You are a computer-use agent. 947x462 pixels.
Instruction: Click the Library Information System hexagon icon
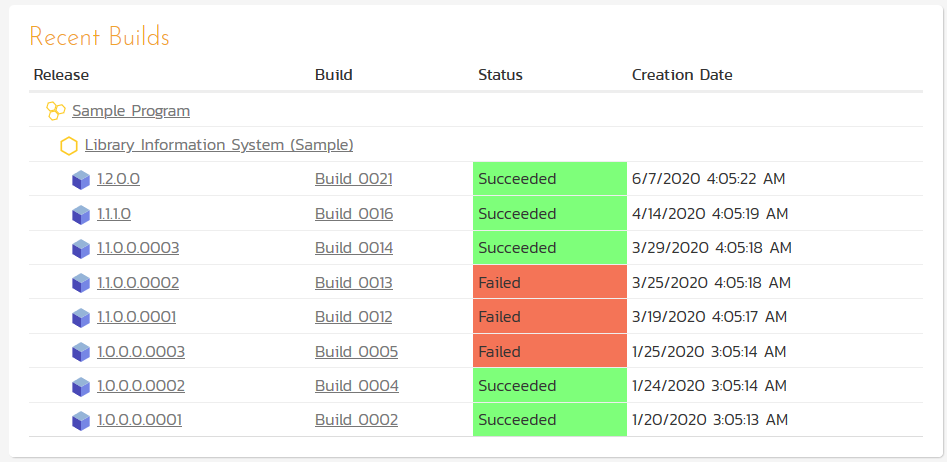point(69,146)
